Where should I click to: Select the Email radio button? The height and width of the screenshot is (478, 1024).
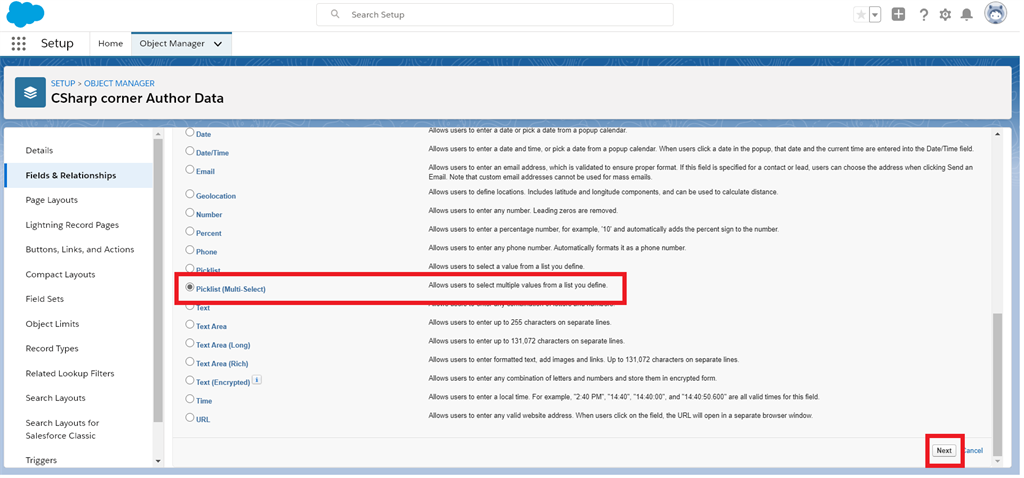pos(190,170)
